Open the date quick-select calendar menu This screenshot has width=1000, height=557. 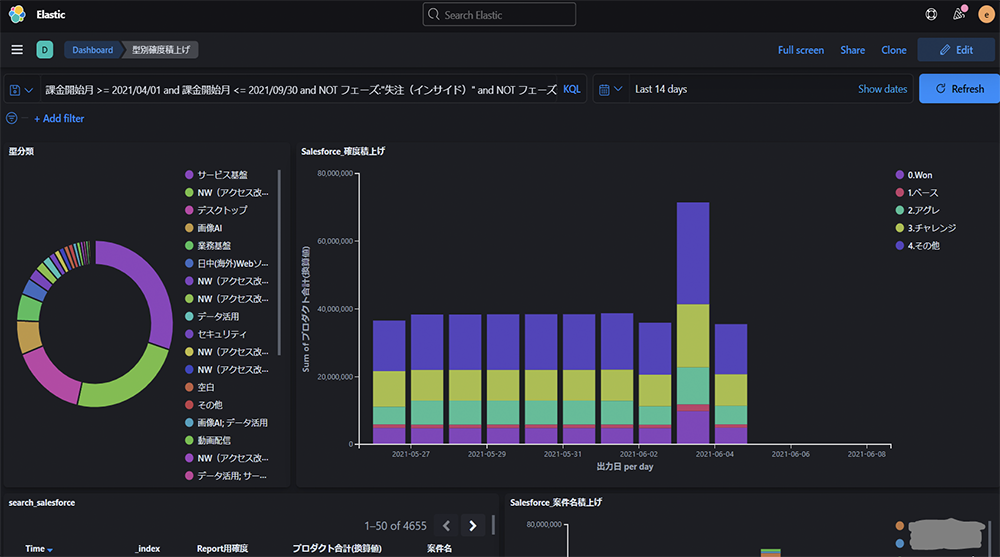(x=610, y=89)
